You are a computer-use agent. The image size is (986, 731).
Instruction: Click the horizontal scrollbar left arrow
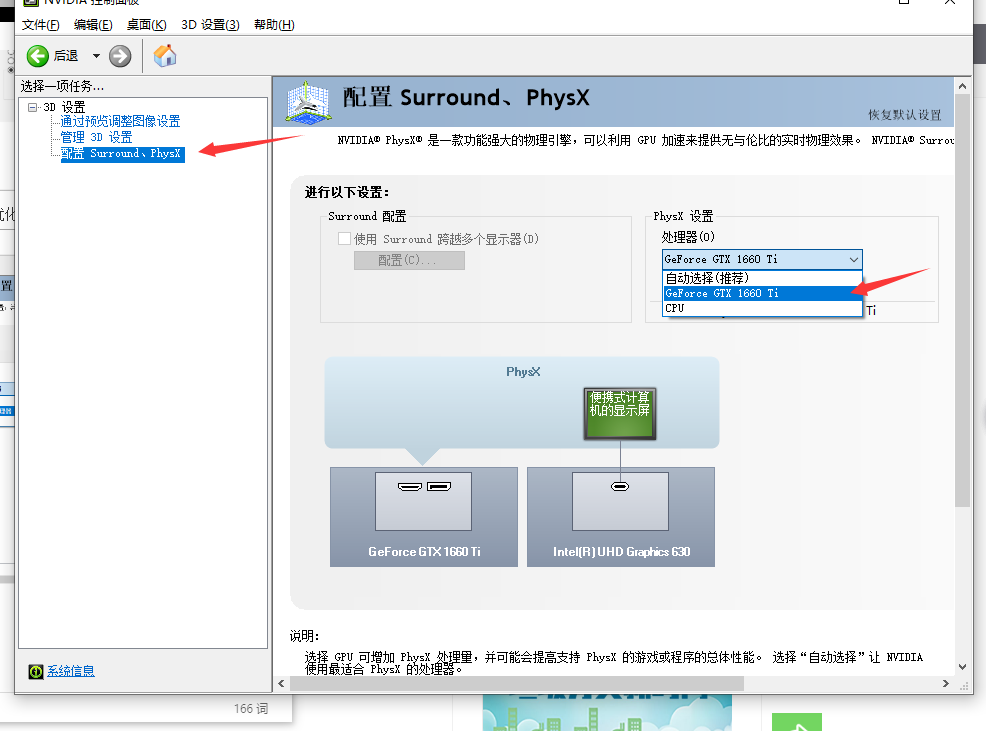coord(281,684)
